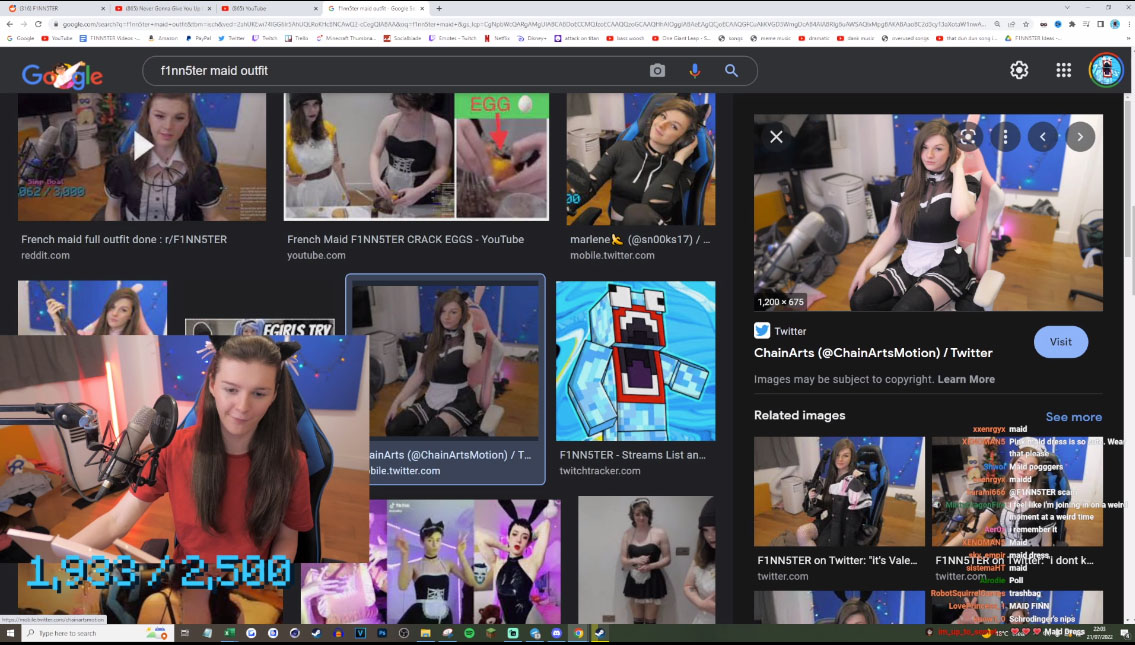The height and width of the screenshot is (645, 1135).
Task: Reload the current page
Action: (38, 24)
